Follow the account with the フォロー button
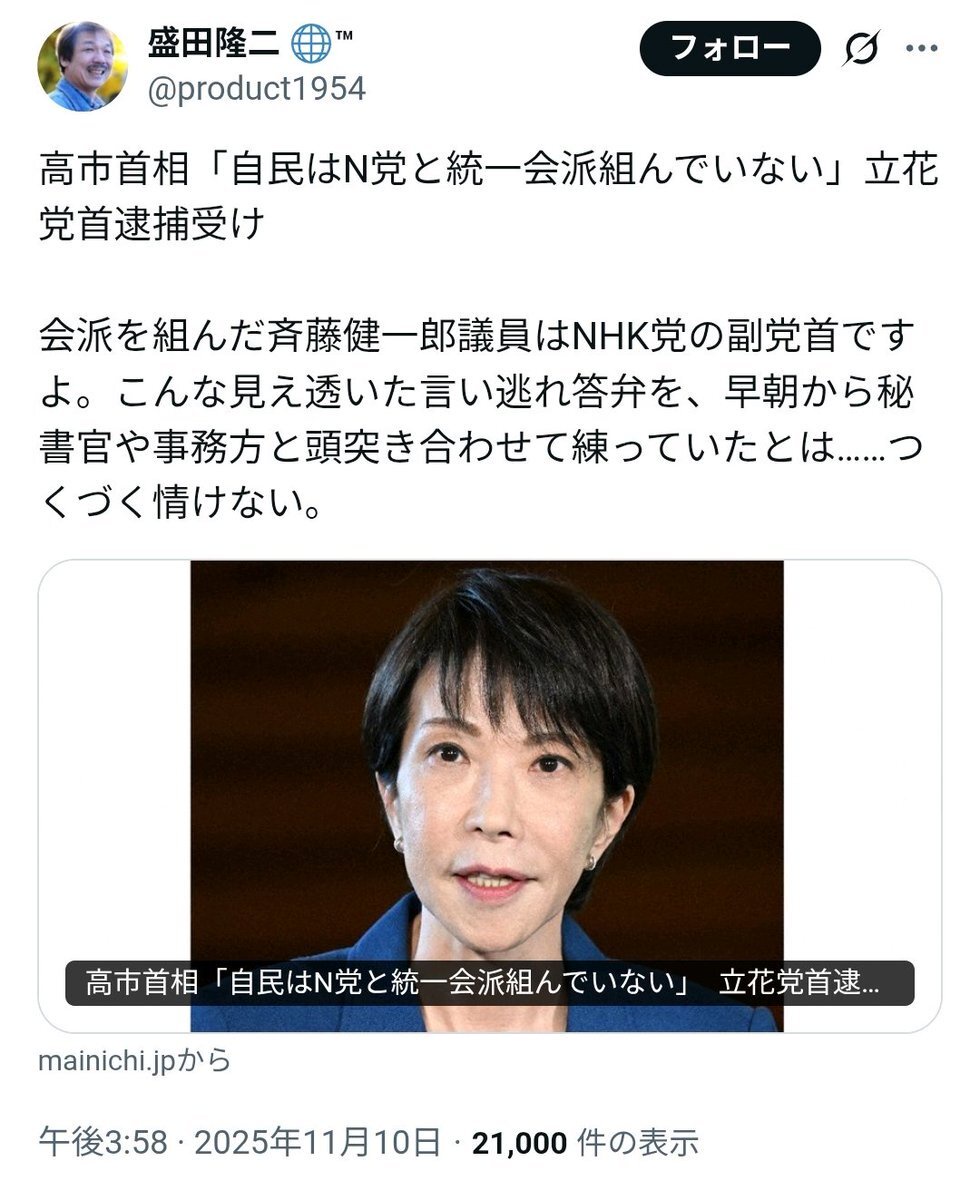The width and height of the screenshot is (980, 1200). pyautogui.click(x=730, y=48)
